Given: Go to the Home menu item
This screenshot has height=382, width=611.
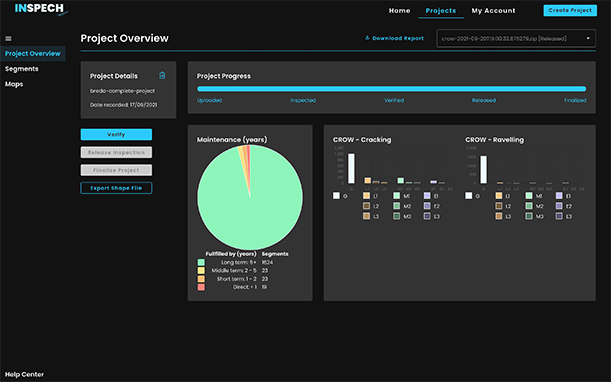Looking at the screenshot, I should [399, 11].
